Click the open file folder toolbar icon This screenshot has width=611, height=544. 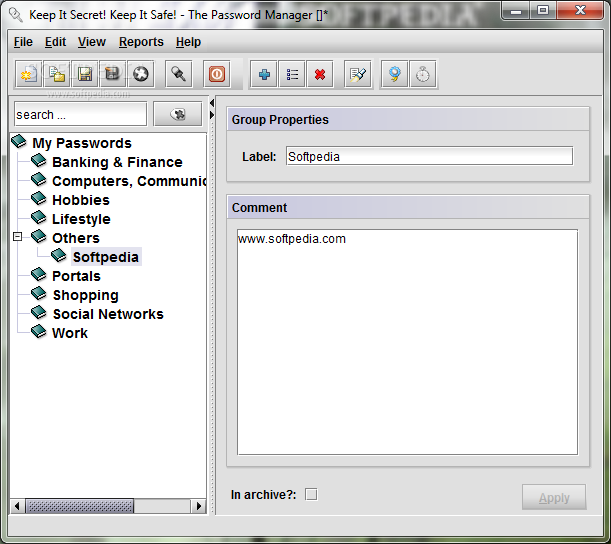[x=57, y=74]
